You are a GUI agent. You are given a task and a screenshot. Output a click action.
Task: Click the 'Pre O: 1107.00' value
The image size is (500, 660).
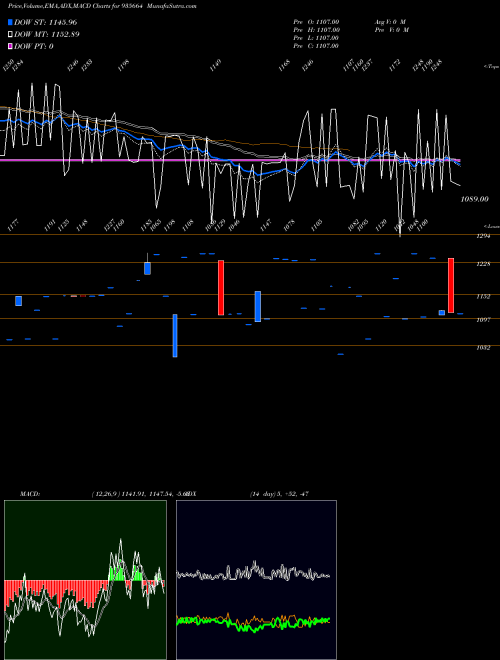[316, 22]
